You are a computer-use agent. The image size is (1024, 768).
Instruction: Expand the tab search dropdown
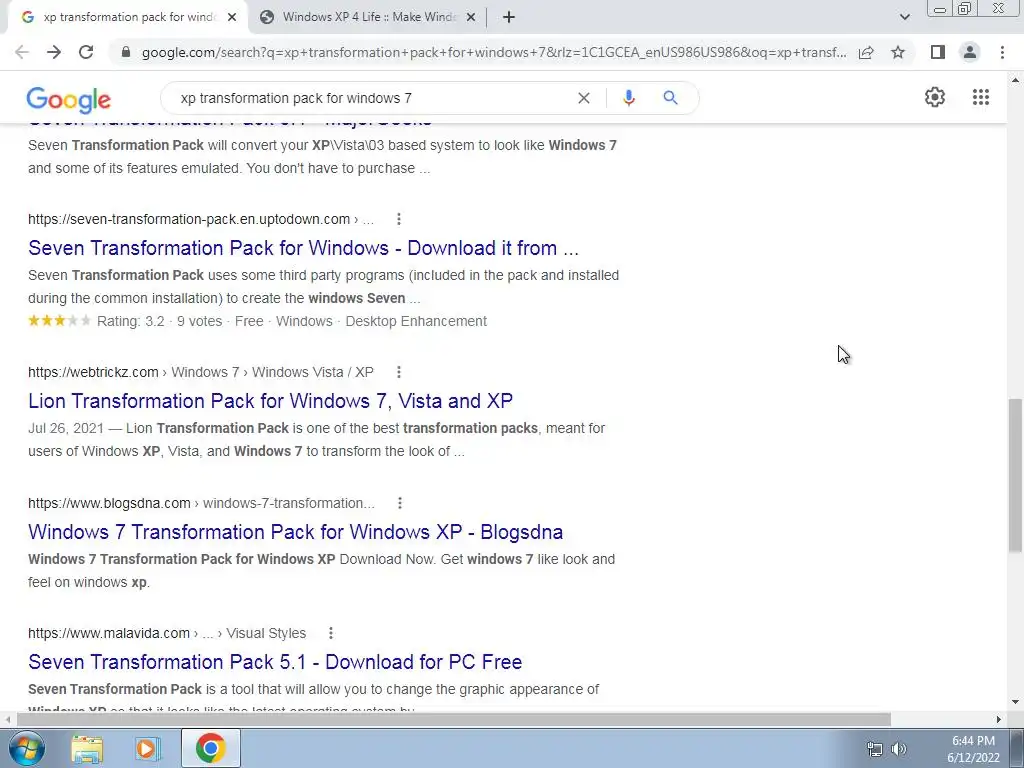904,18
